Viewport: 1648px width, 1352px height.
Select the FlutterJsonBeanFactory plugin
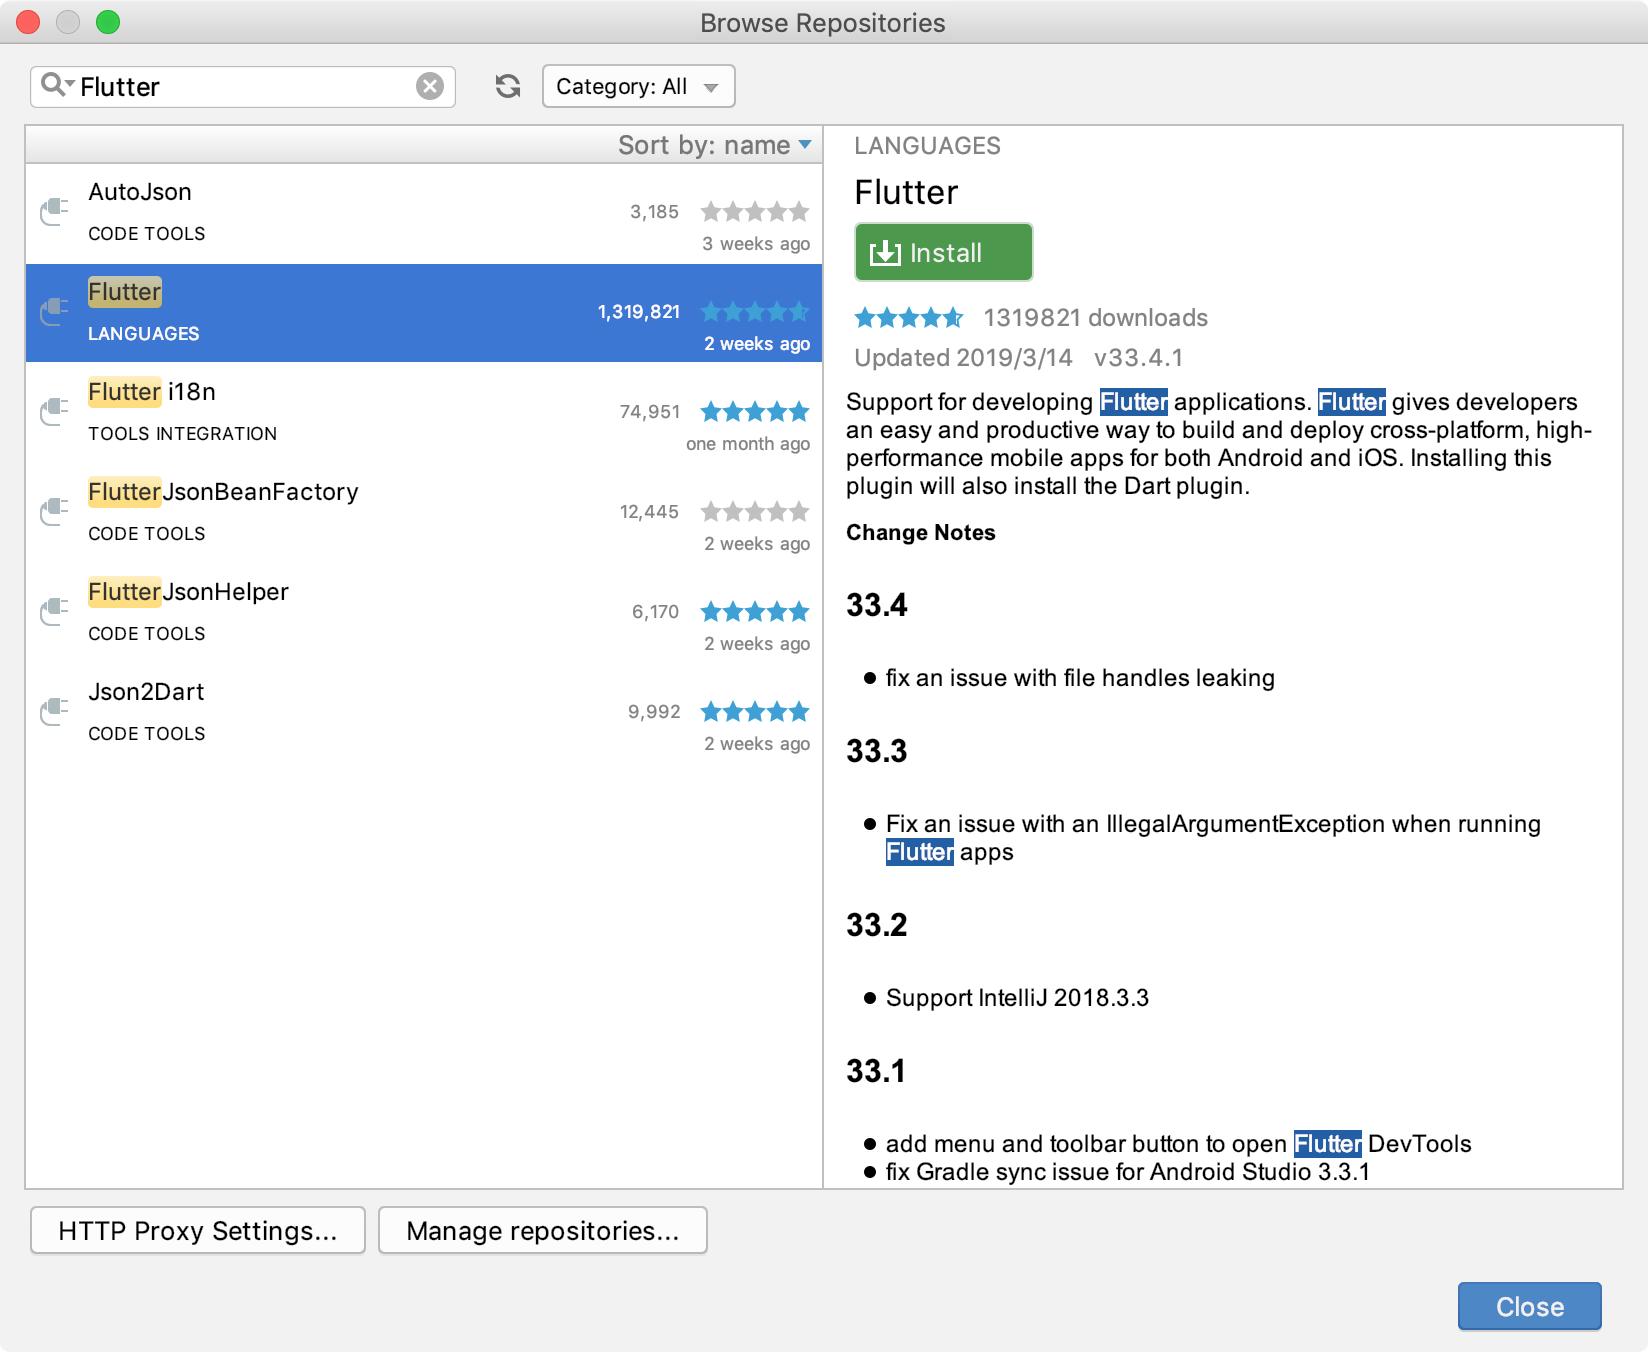424,513
